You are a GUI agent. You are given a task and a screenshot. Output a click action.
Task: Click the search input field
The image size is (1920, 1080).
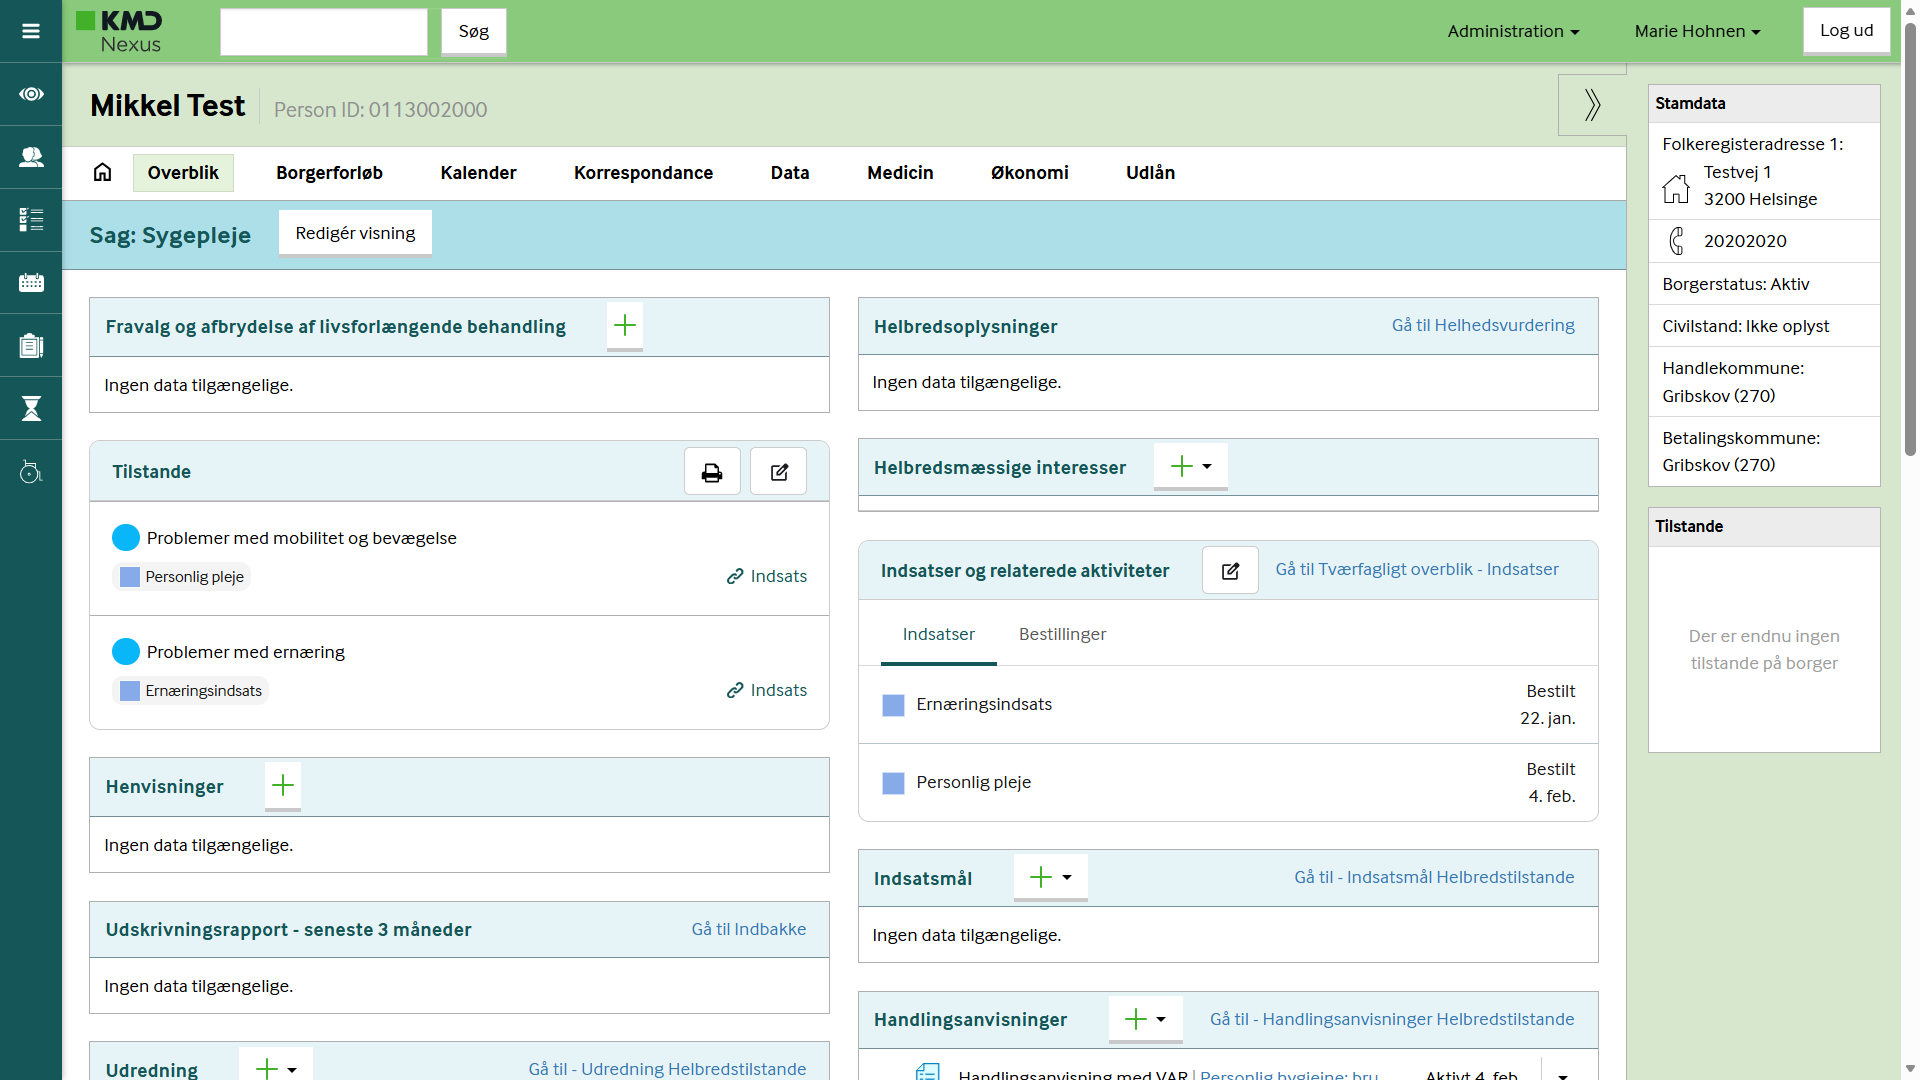[324, 32]
